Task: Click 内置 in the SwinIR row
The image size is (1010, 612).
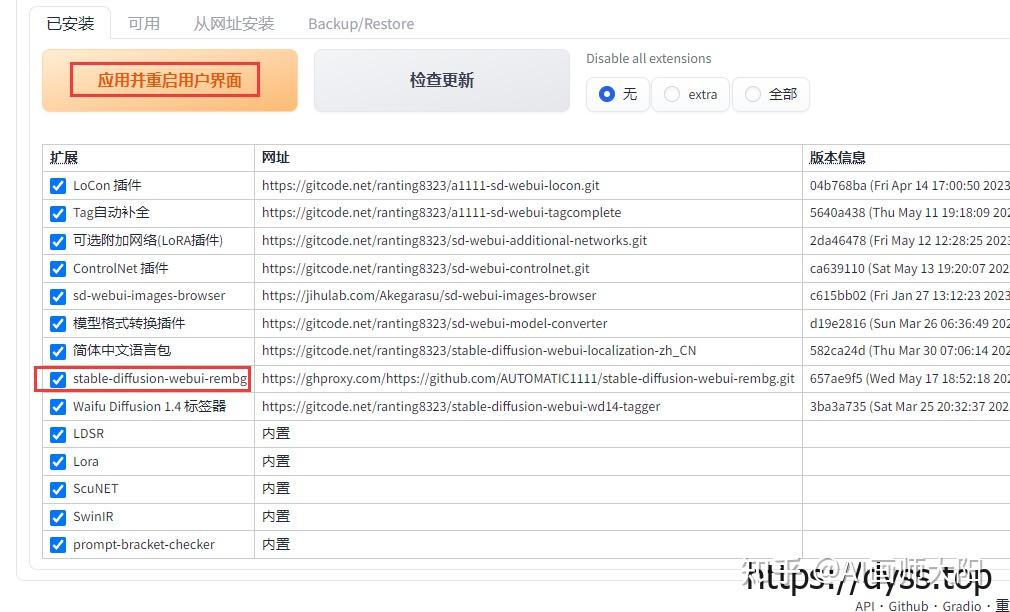Action: coord(276,517)
